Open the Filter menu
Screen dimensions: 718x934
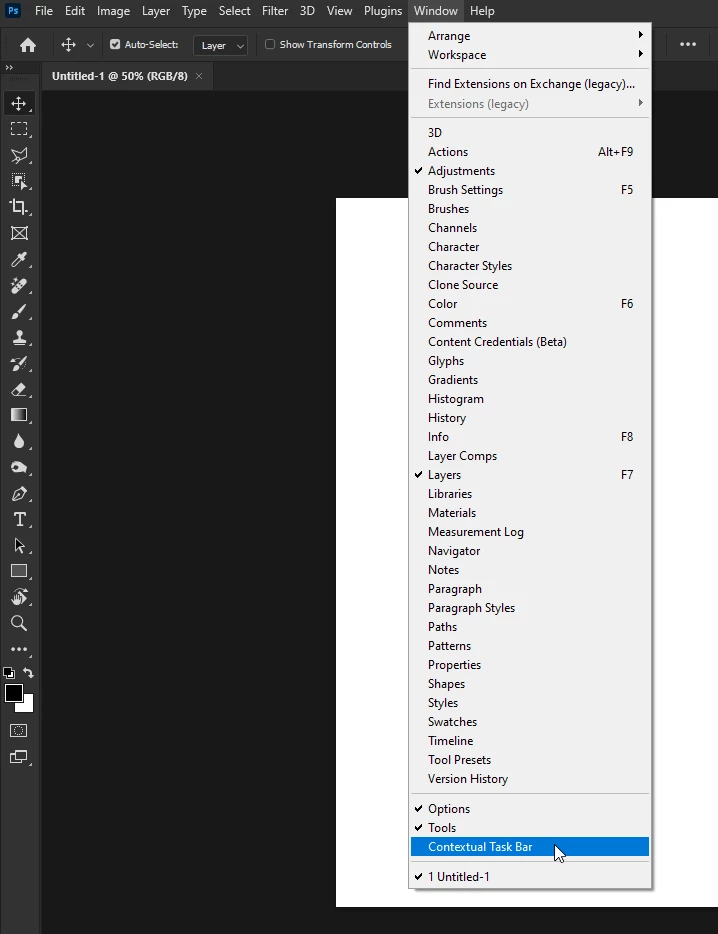(275, 11)
